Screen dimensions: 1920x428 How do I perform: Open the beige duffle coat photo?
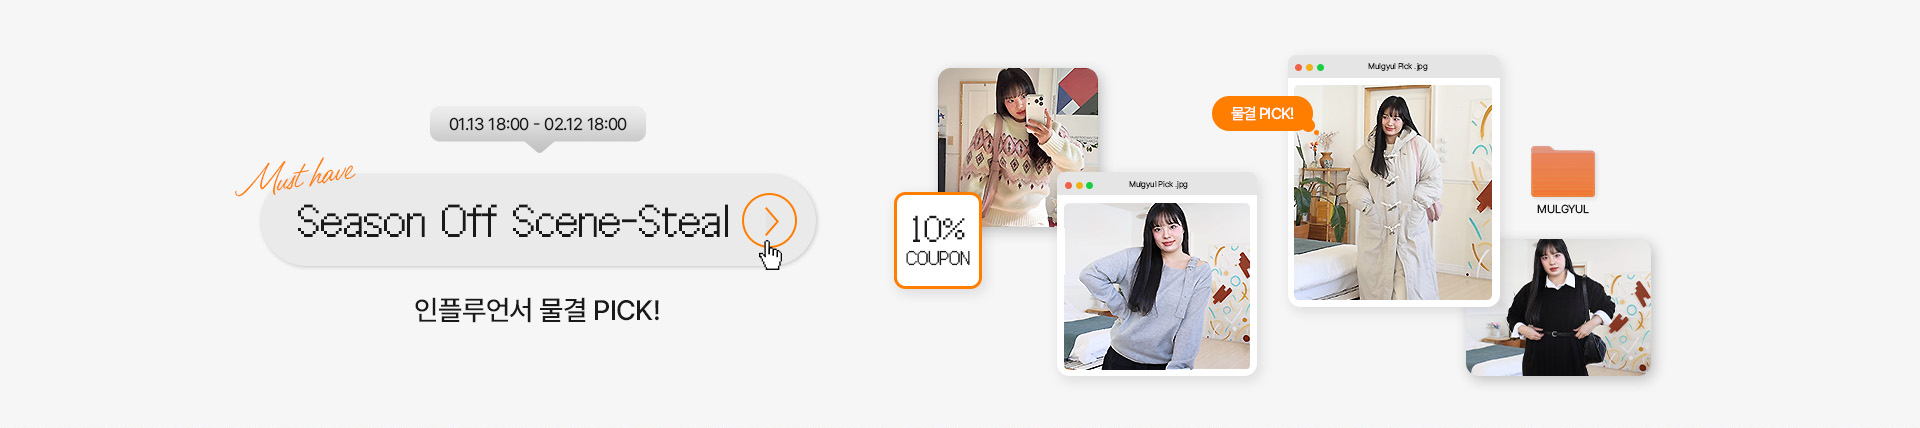tap(1393, 192)
